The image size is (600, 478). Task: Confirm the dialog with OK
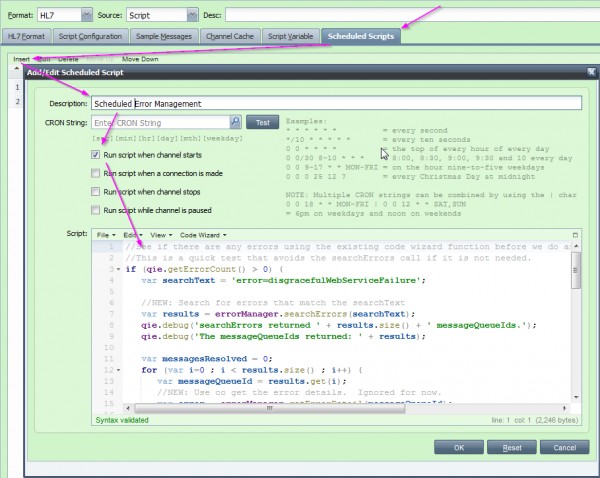[x=459, y=447]
